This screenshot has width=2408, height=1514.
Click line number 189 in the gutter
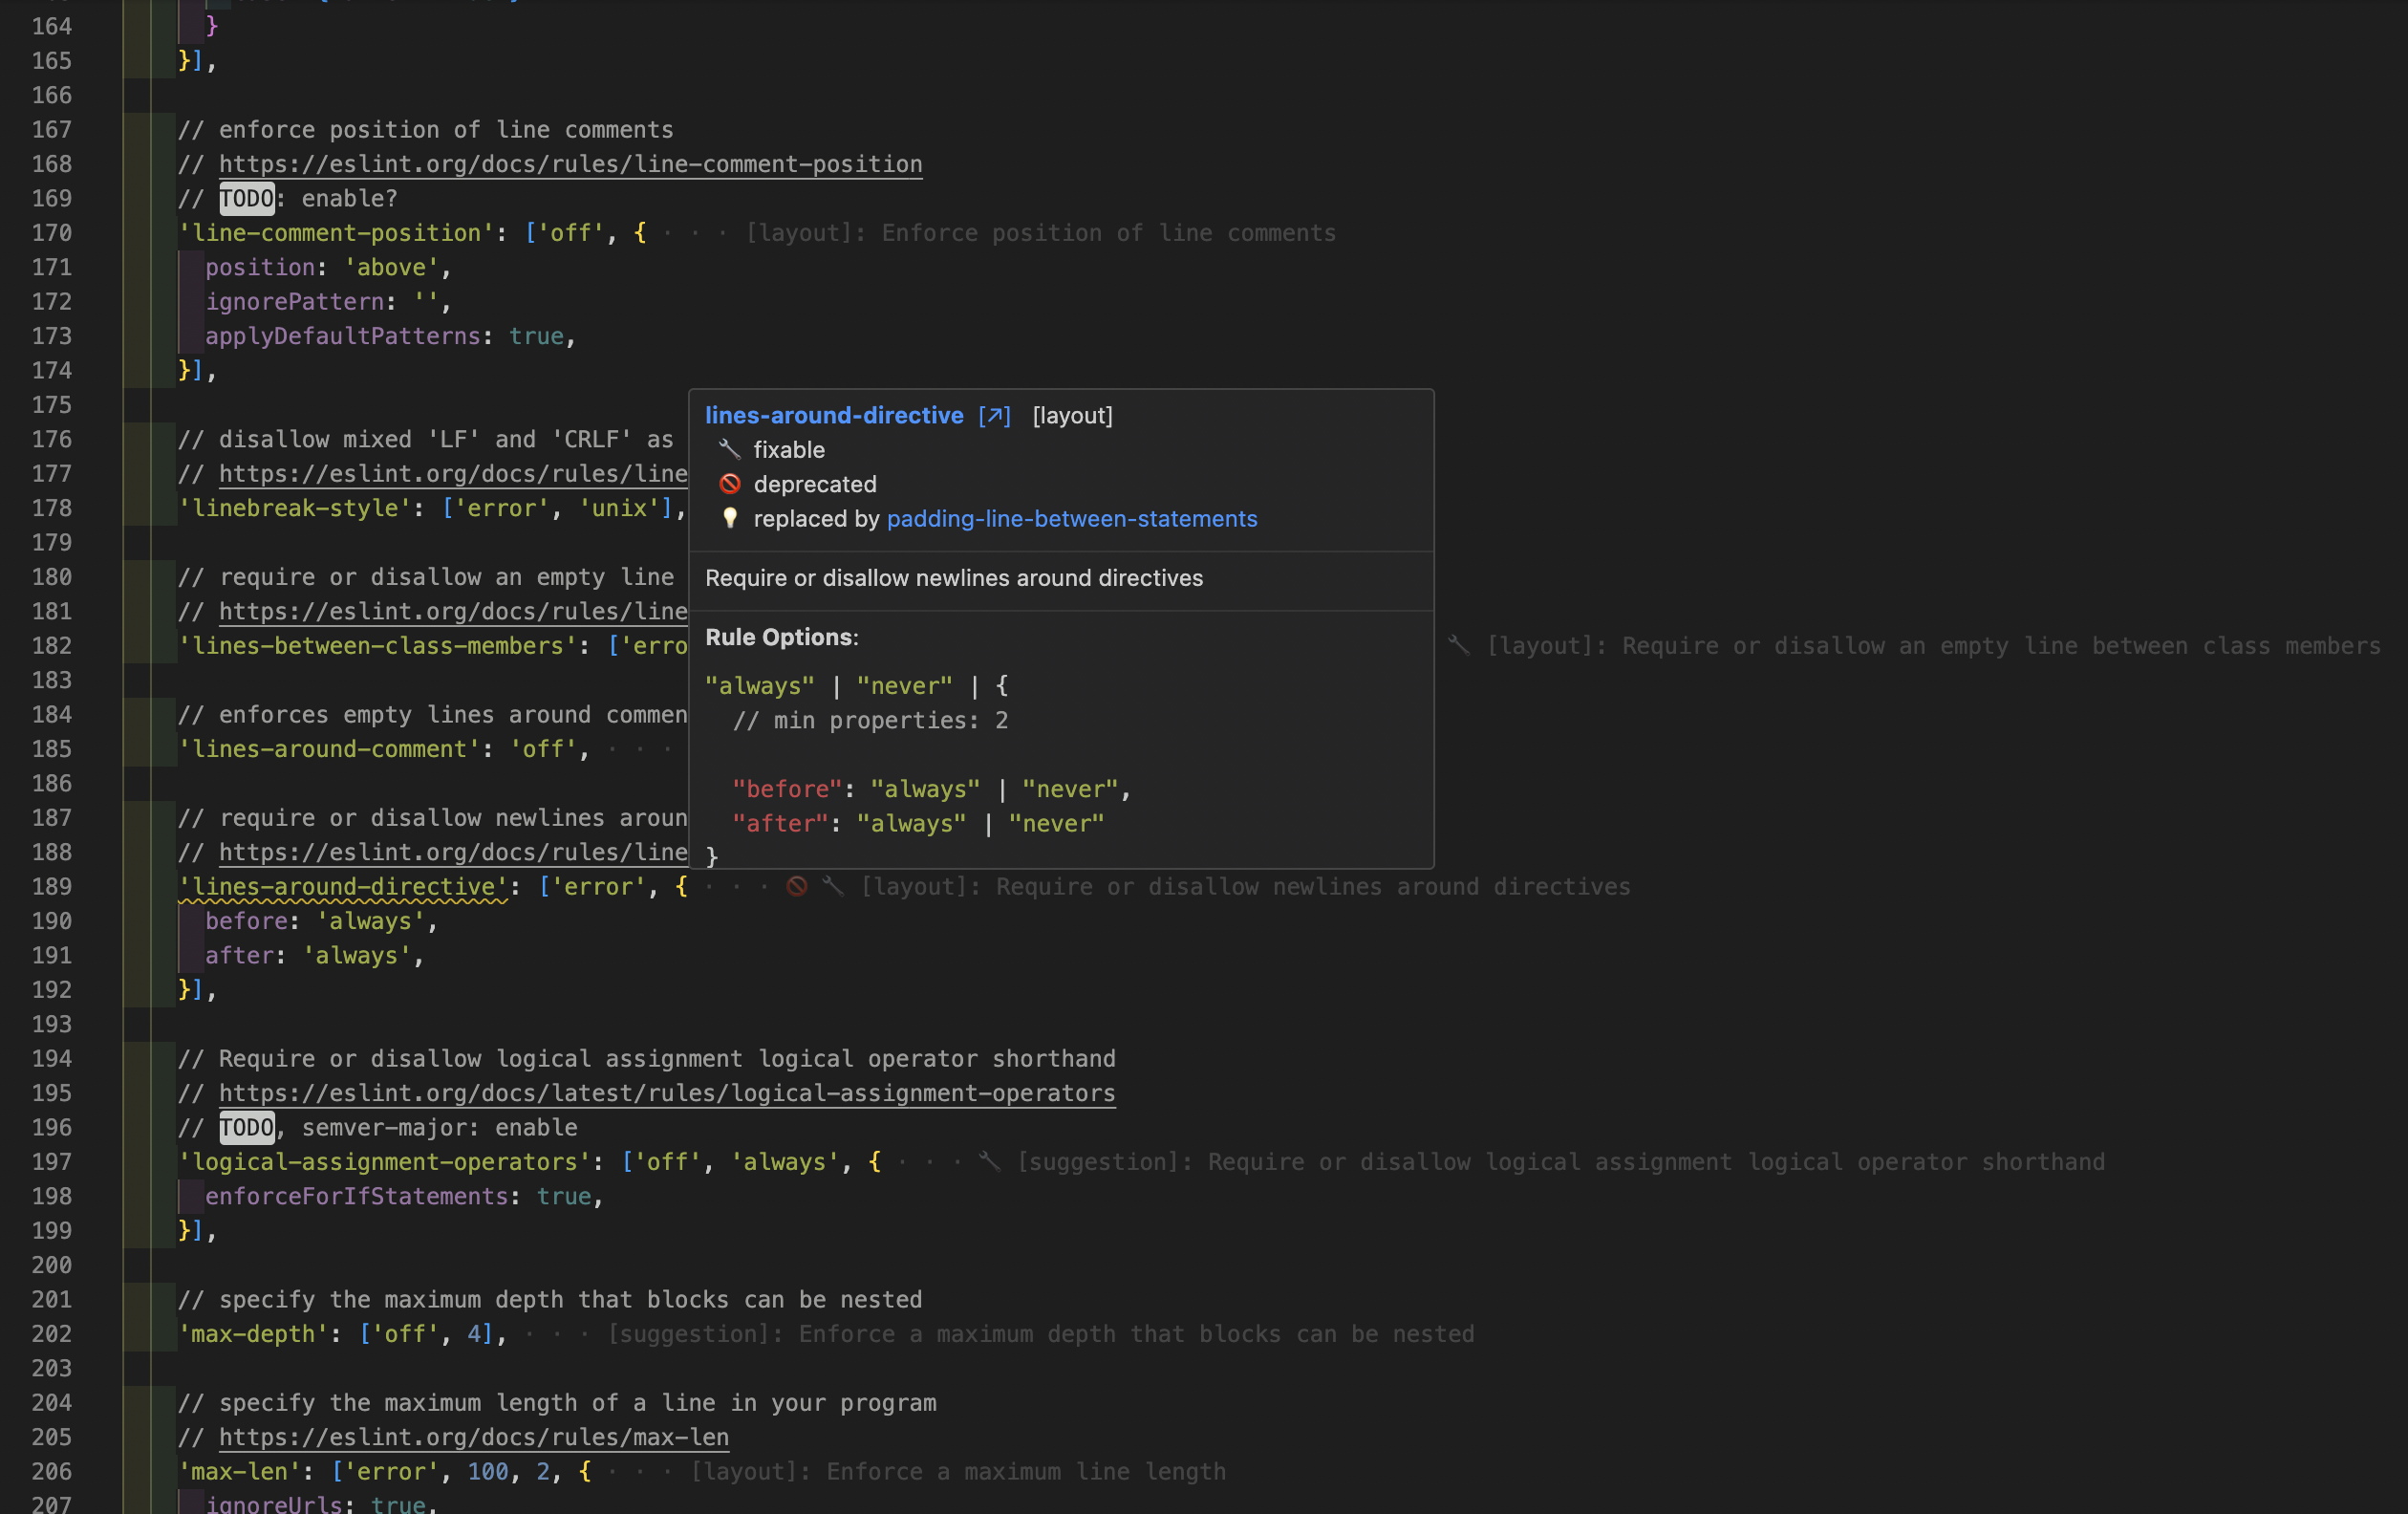52,886
